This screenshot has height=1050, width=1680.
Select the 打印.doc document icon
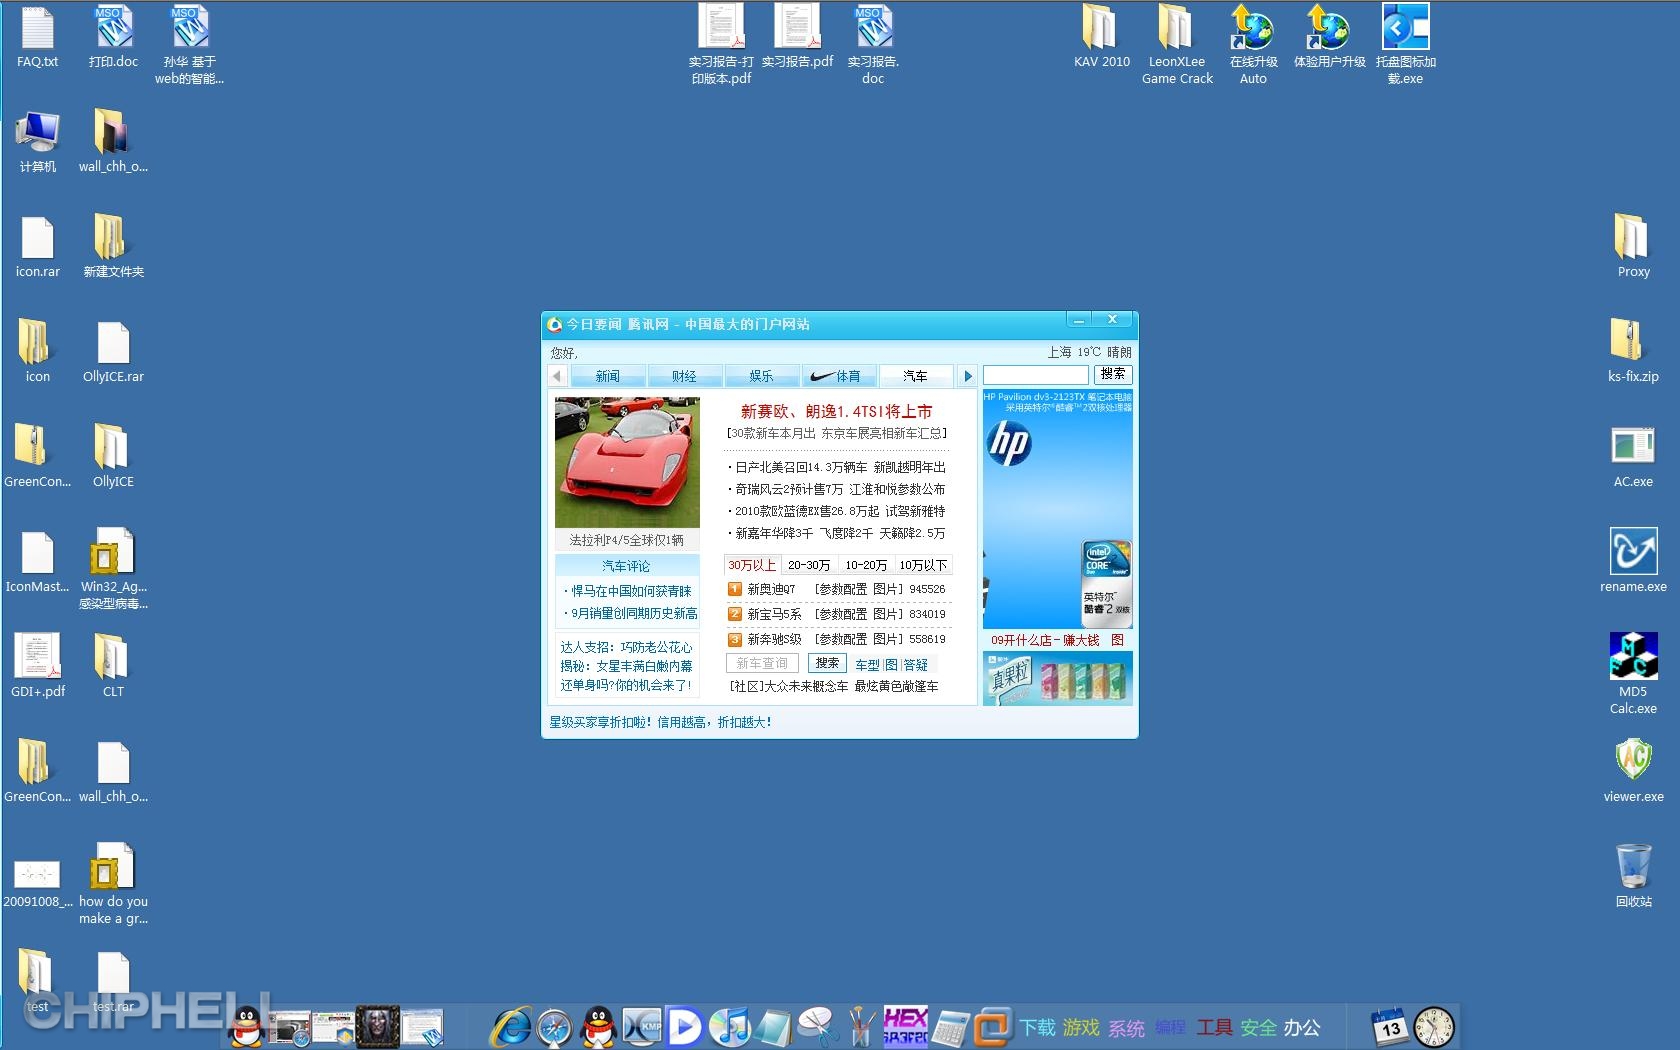[113, 36]
